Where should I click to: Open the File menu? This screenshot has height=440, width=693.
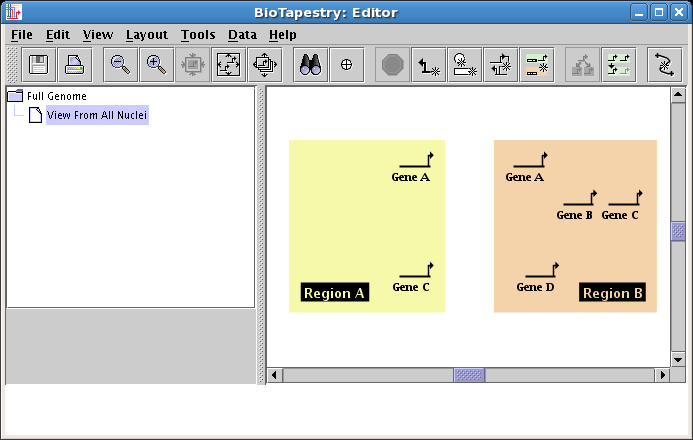[x=21, y=34]
